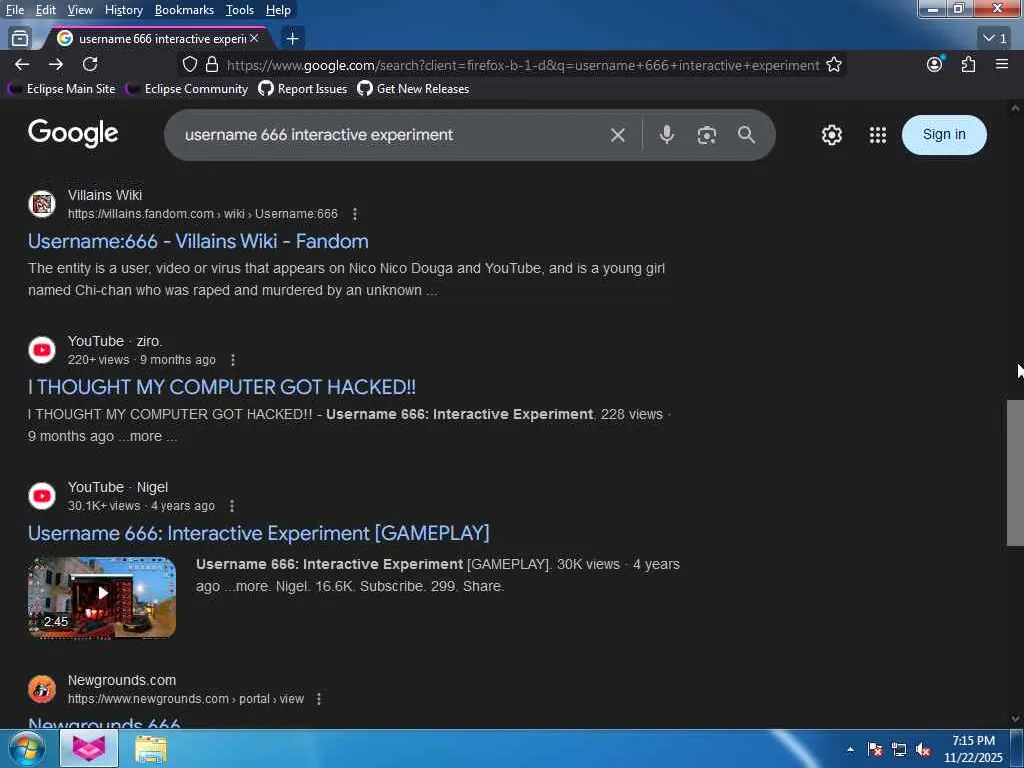Open the History menu

coord(123,10)
